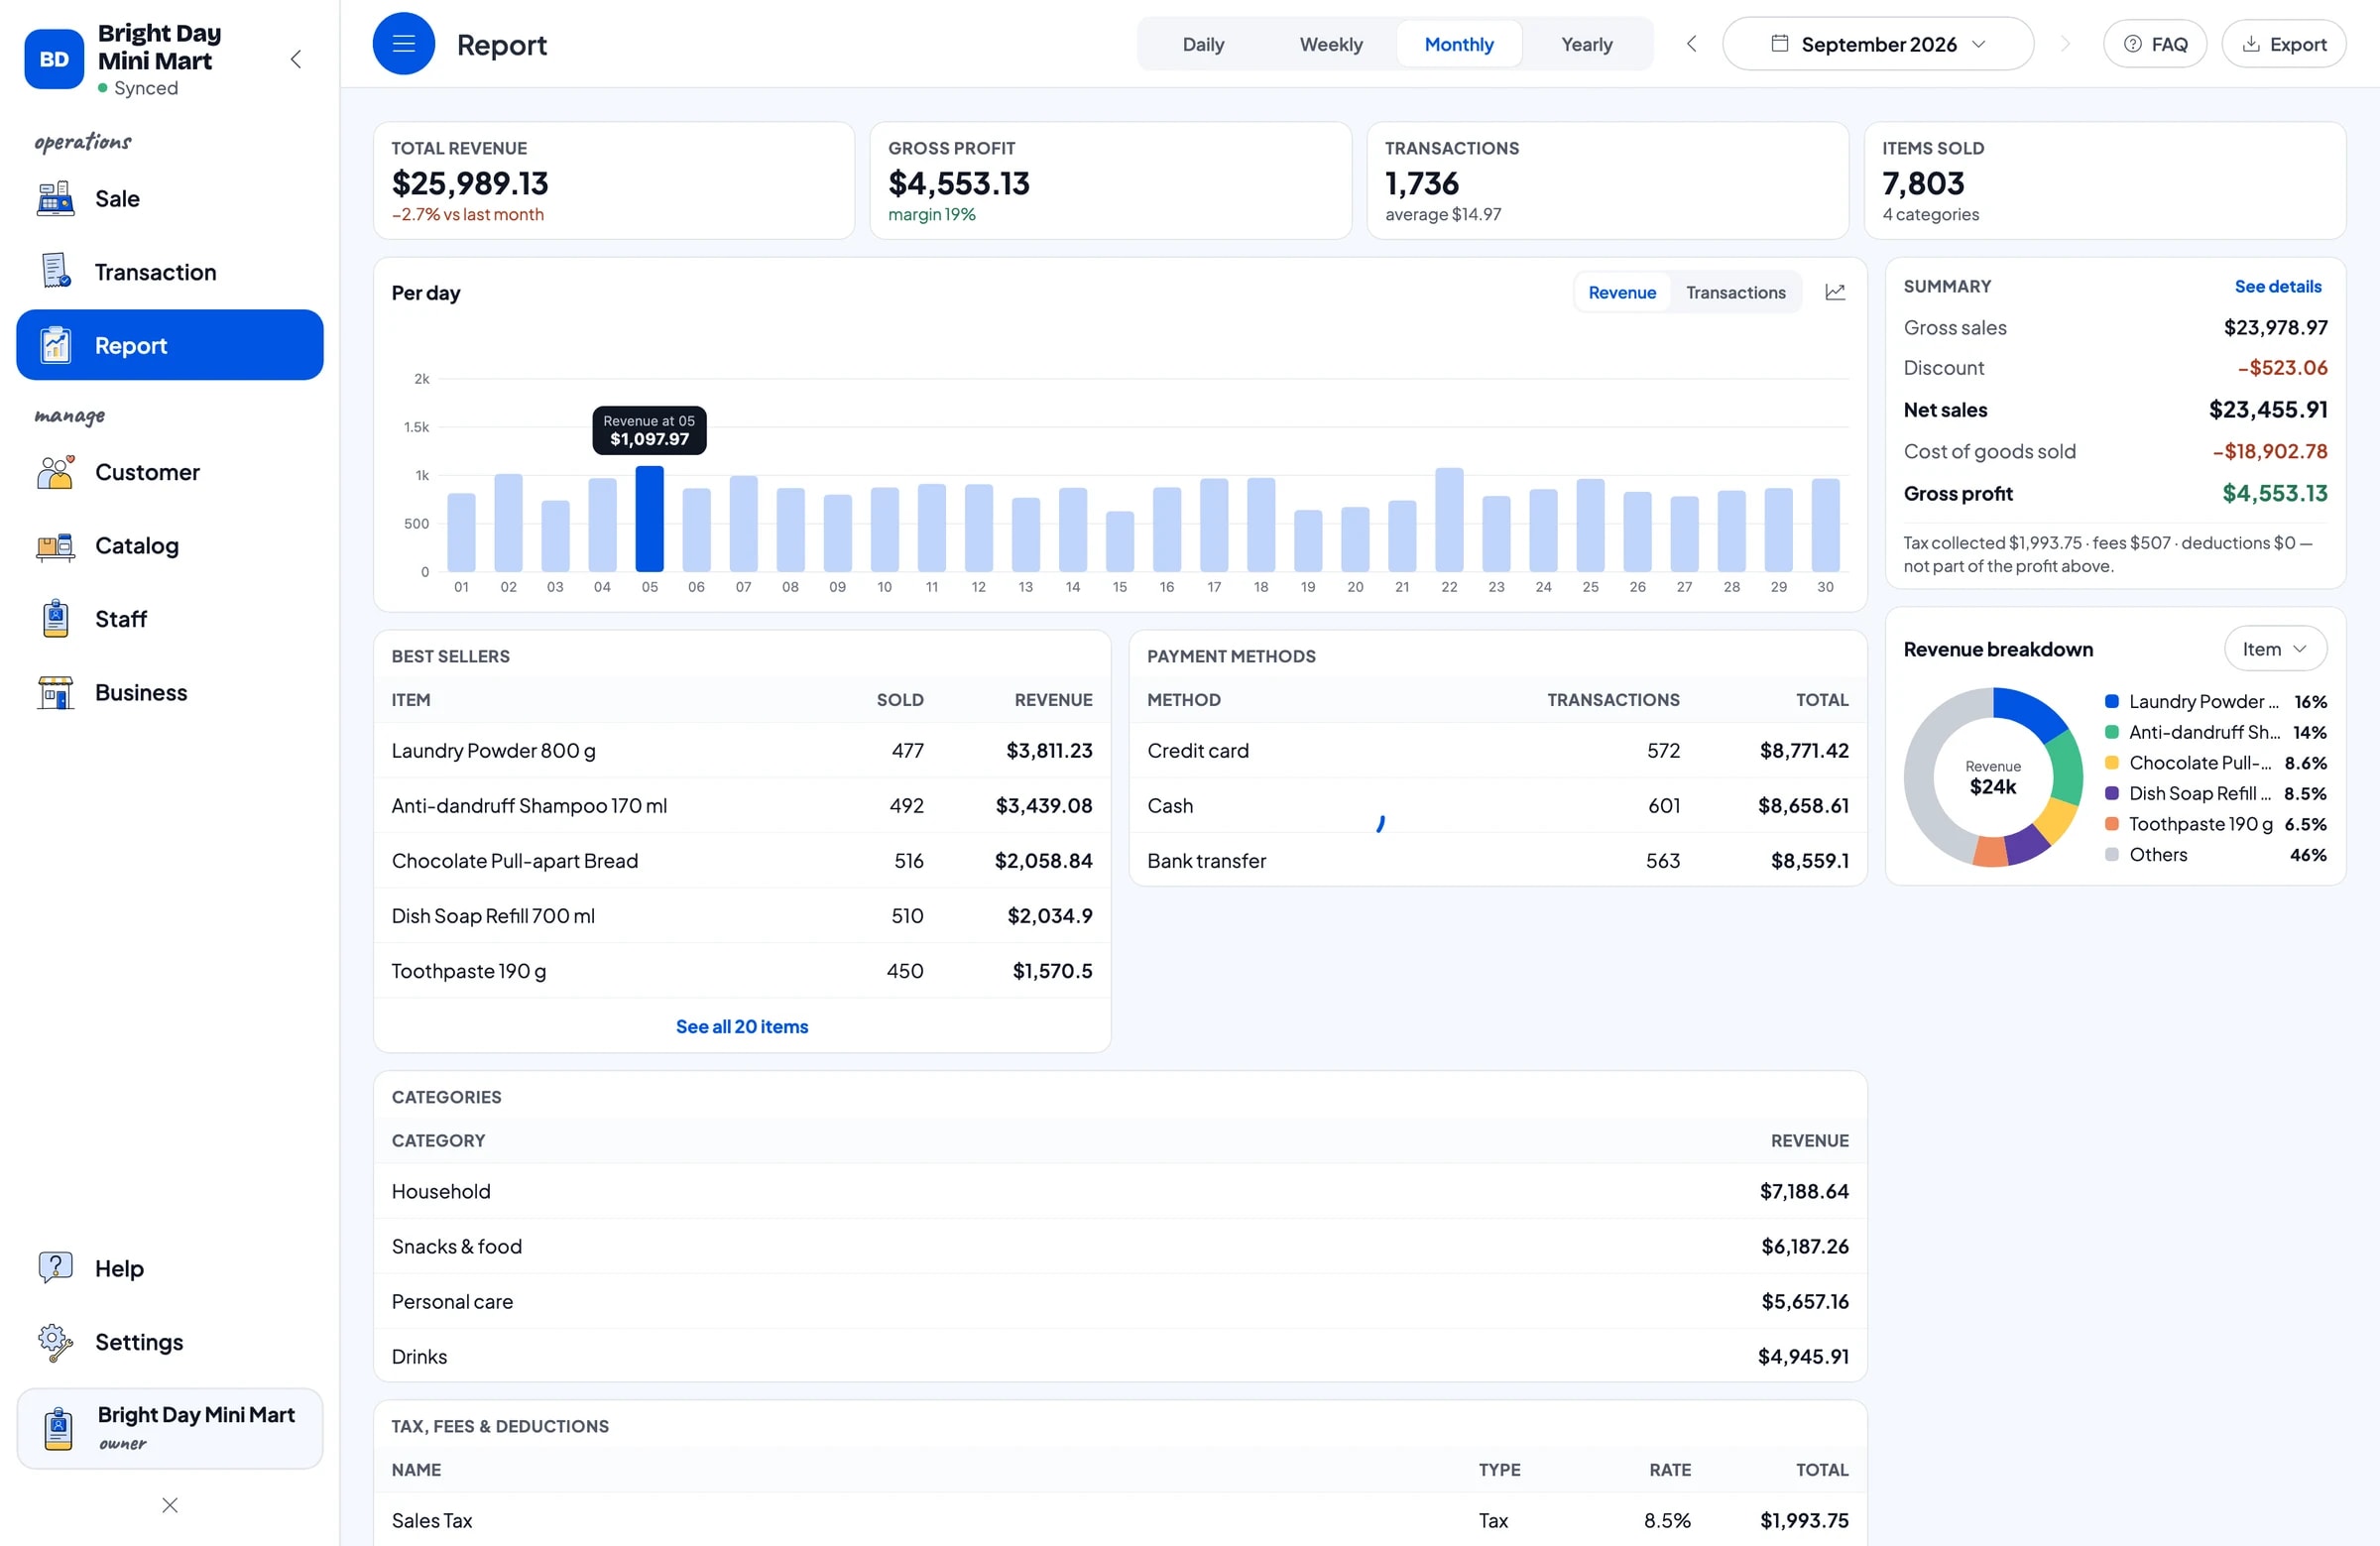Open the hamburger menu beside the Report title
The height and width of the screenshot is (1546, 2380).
point(403,44)
